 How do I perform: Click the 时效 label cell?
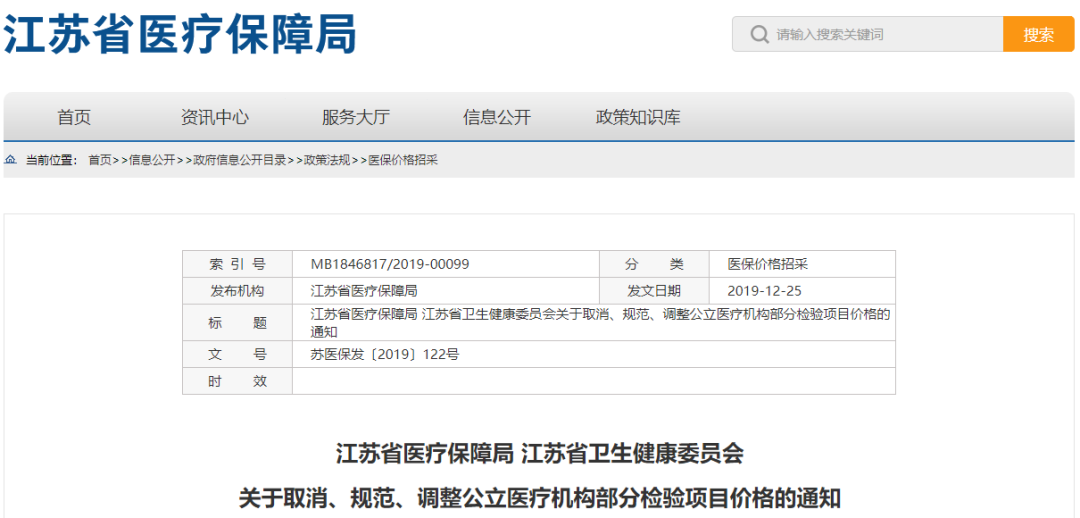pos(238,381)
